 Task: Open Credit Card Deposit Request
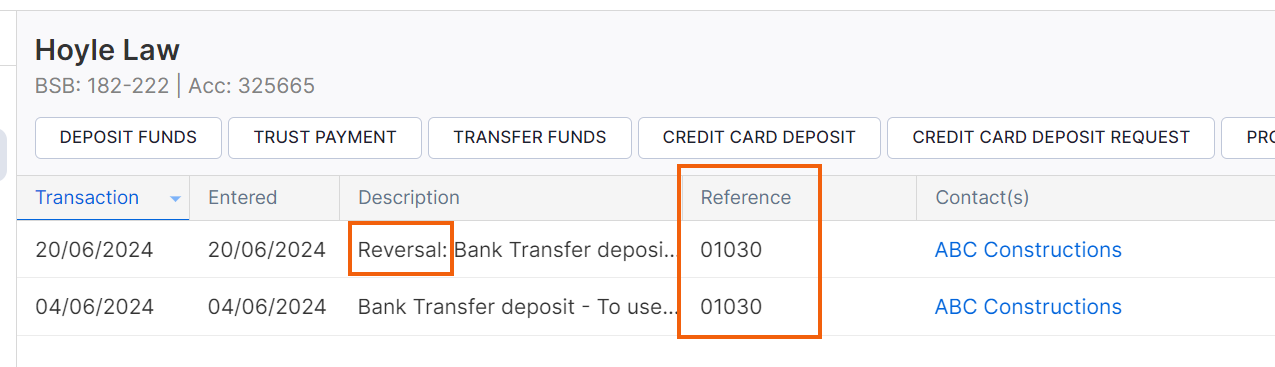[1051, 138]
